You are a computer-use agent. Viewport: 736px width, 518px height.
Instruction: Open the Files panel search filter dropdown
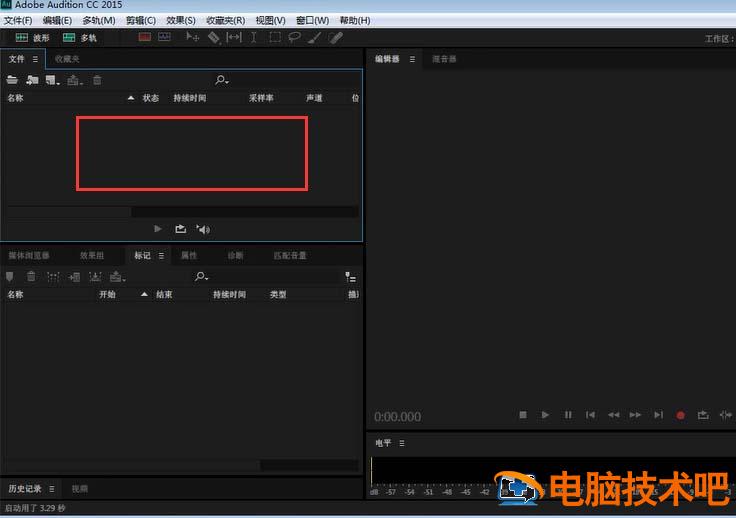click(x=222, y=80)
